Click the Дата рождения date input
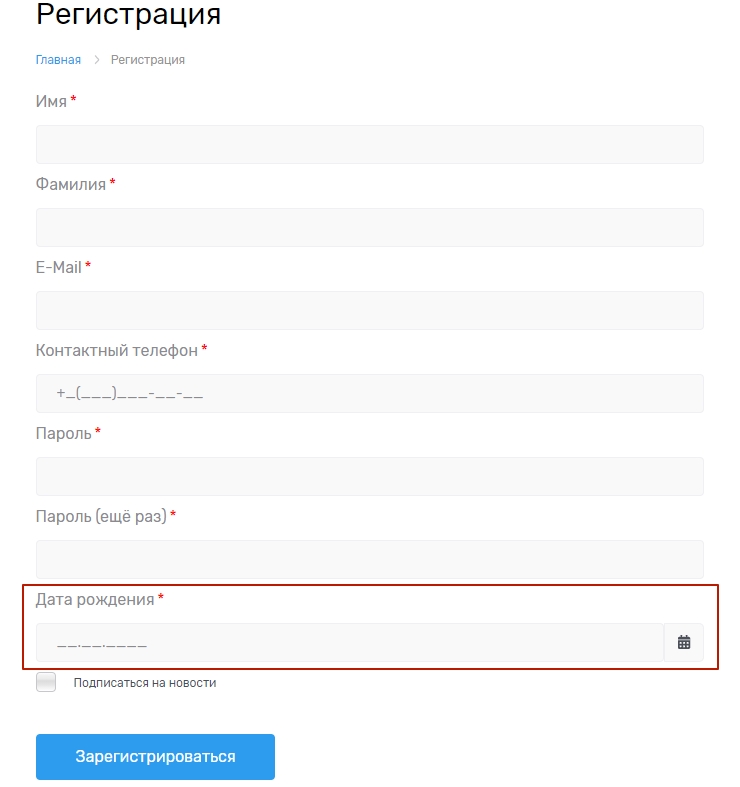 click(349, 643)
